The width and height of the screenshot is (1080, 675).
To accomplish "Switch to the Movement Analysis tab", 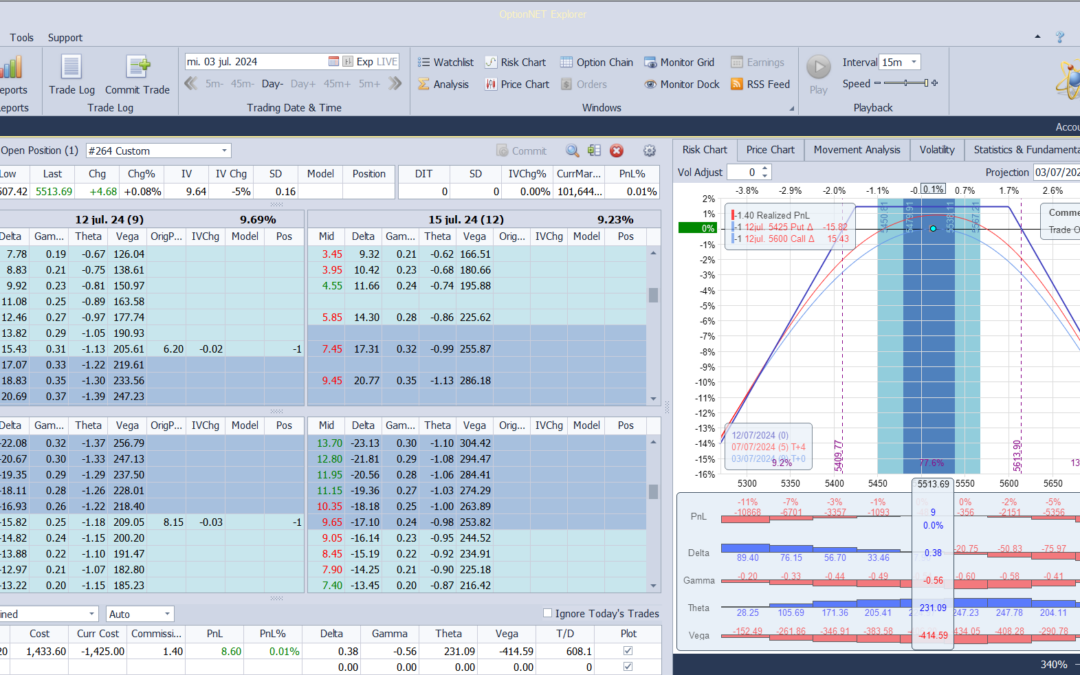I will (x=857, y=150).
